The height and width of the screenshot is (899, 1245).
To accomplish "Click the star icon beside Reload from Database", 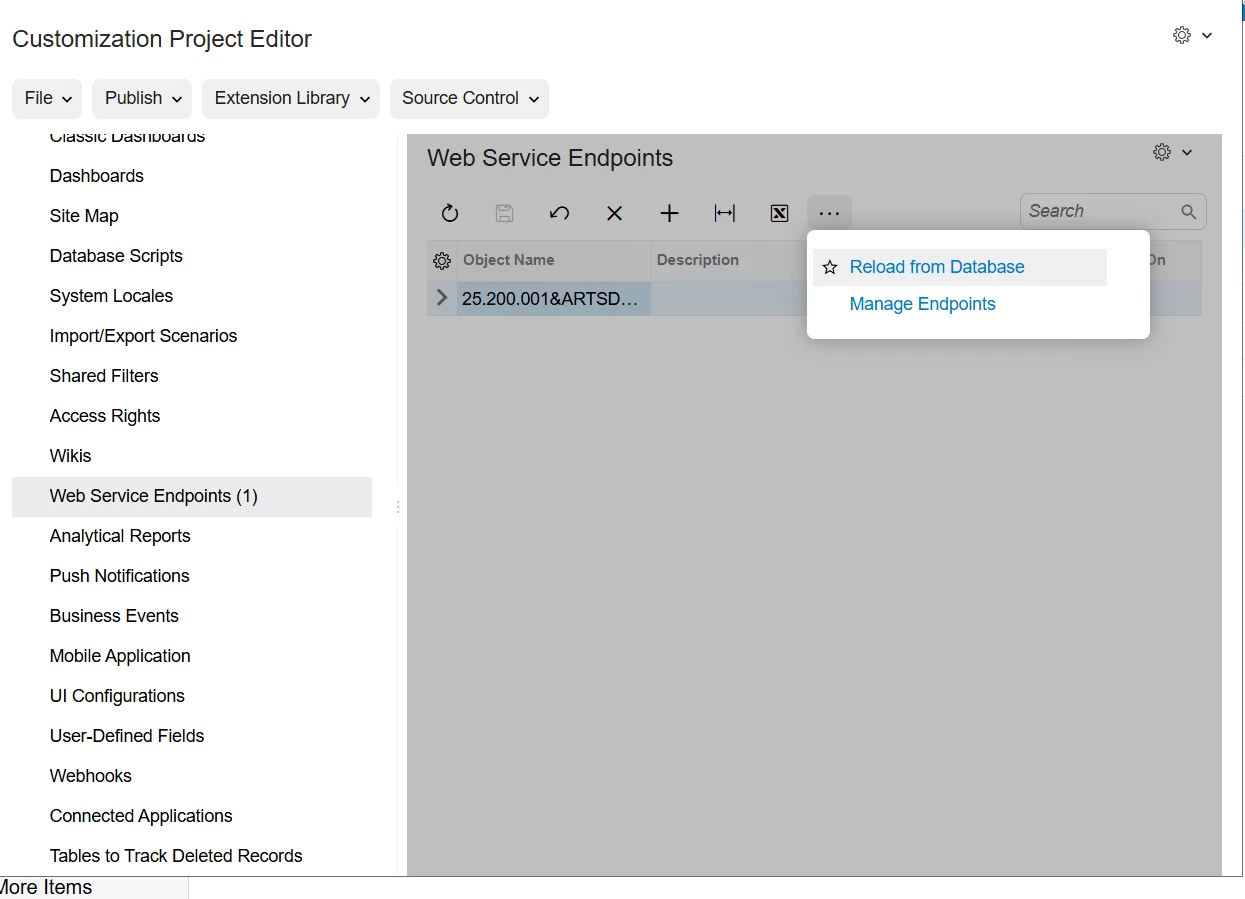I will point(829,268).
